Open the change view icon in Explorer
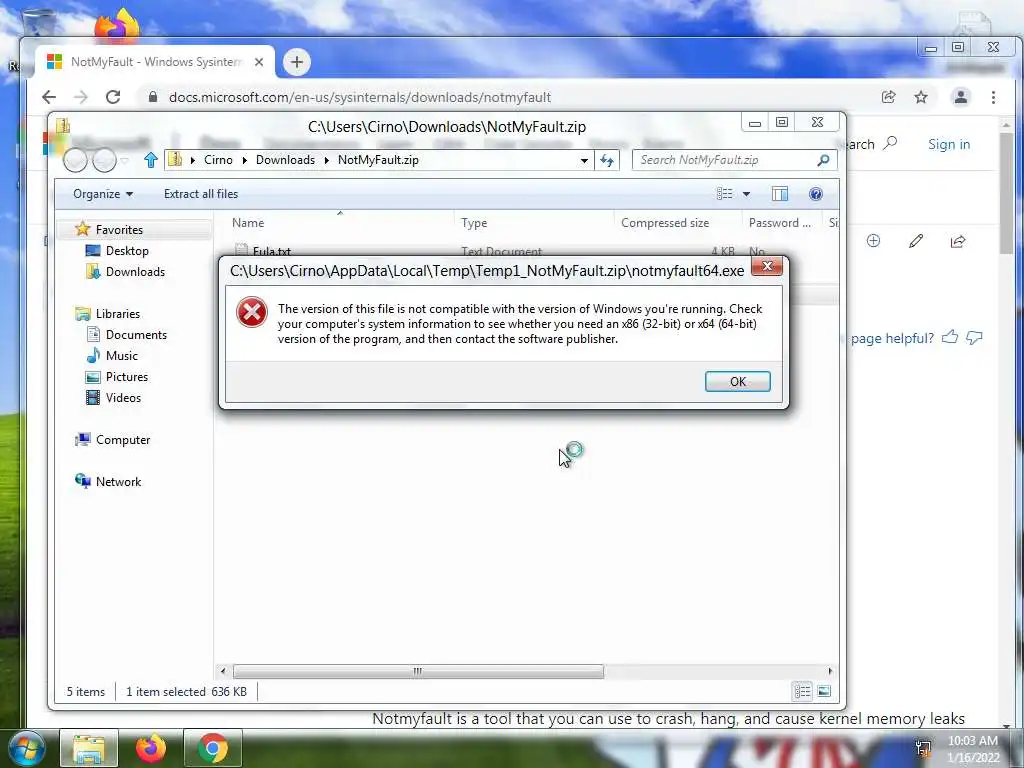The width and height of the screenshot is (1024, 768). 724,194
